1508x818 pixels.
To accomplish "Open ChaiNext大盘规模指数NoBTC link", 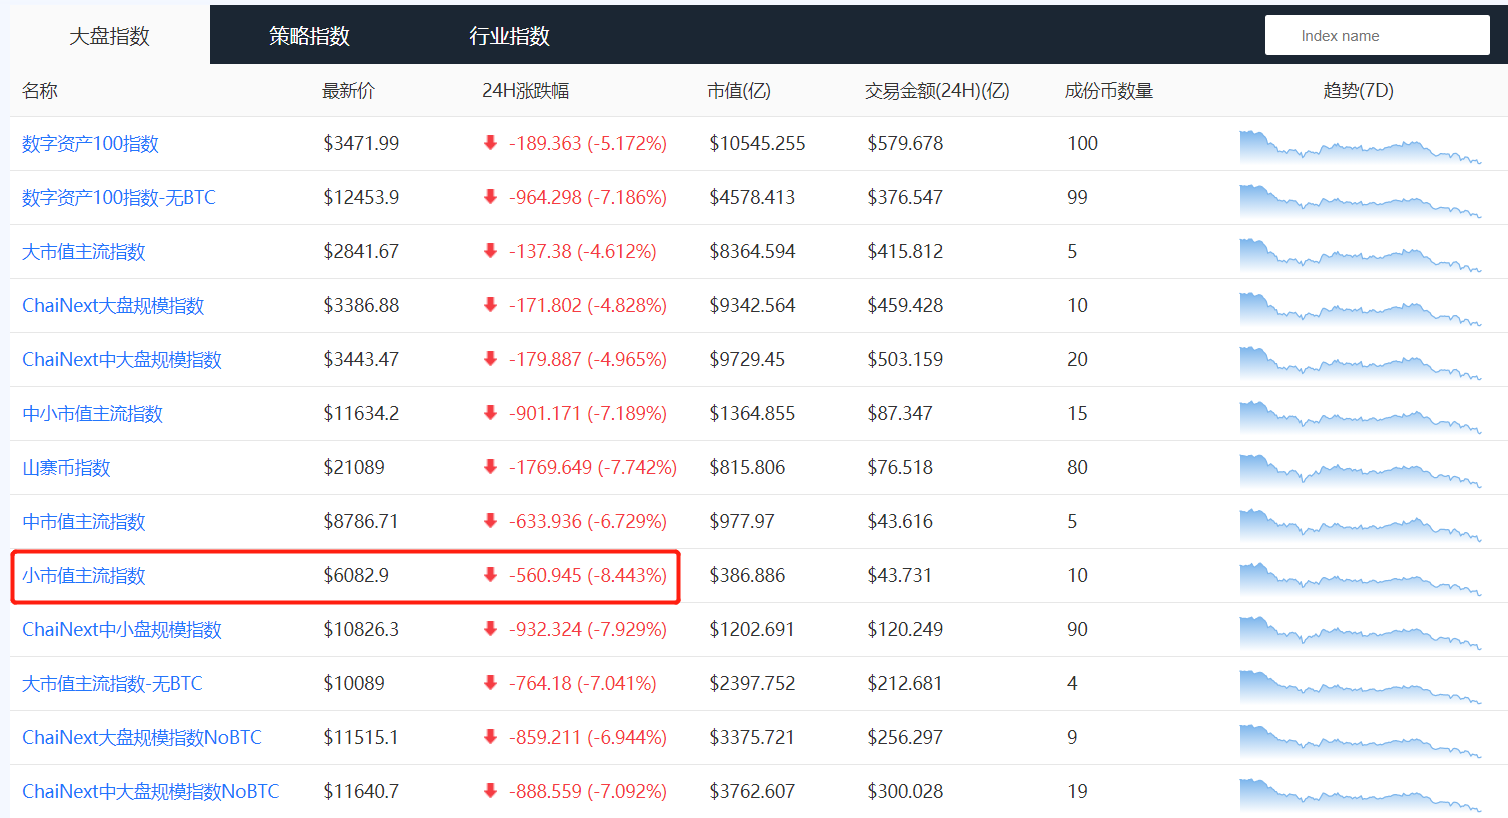I will [x=142, y=738].
